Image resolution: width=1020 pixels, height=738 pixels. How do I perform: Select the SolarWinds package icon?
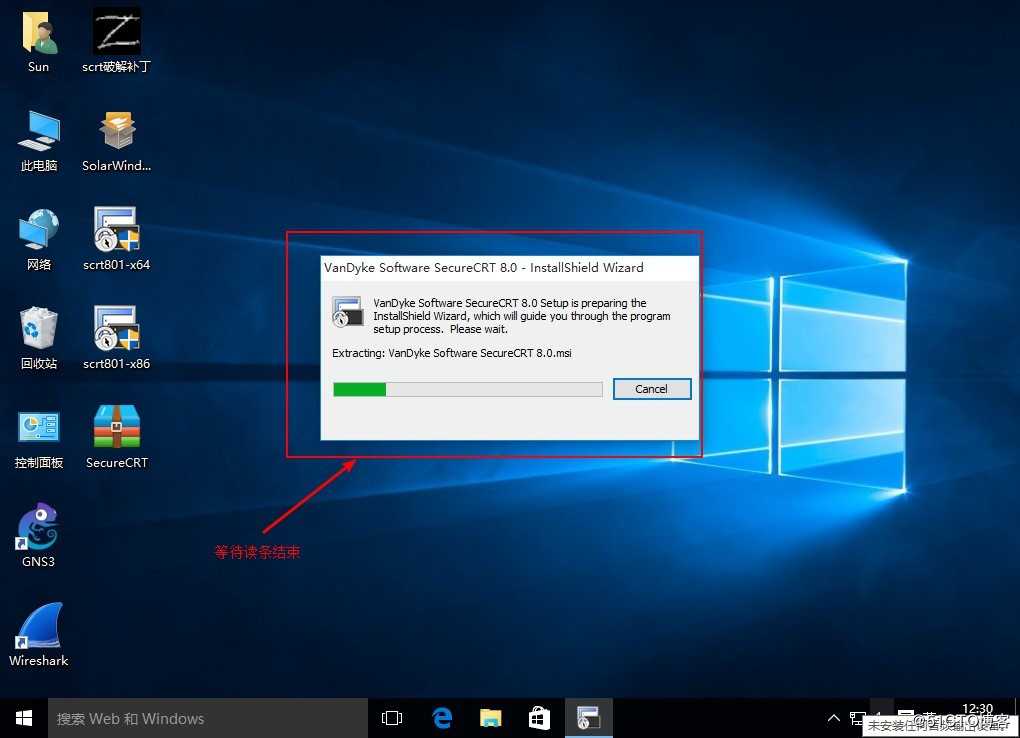(x=116, y=139)
